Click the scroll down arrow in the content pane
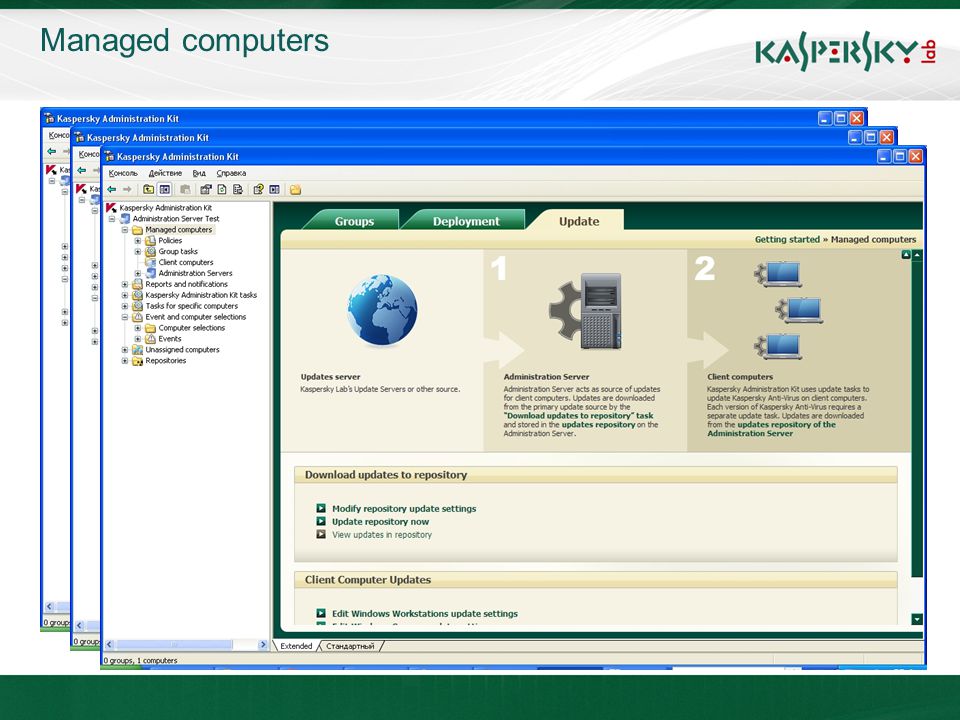This screenshot has width=960, height=720. point(917,619)
